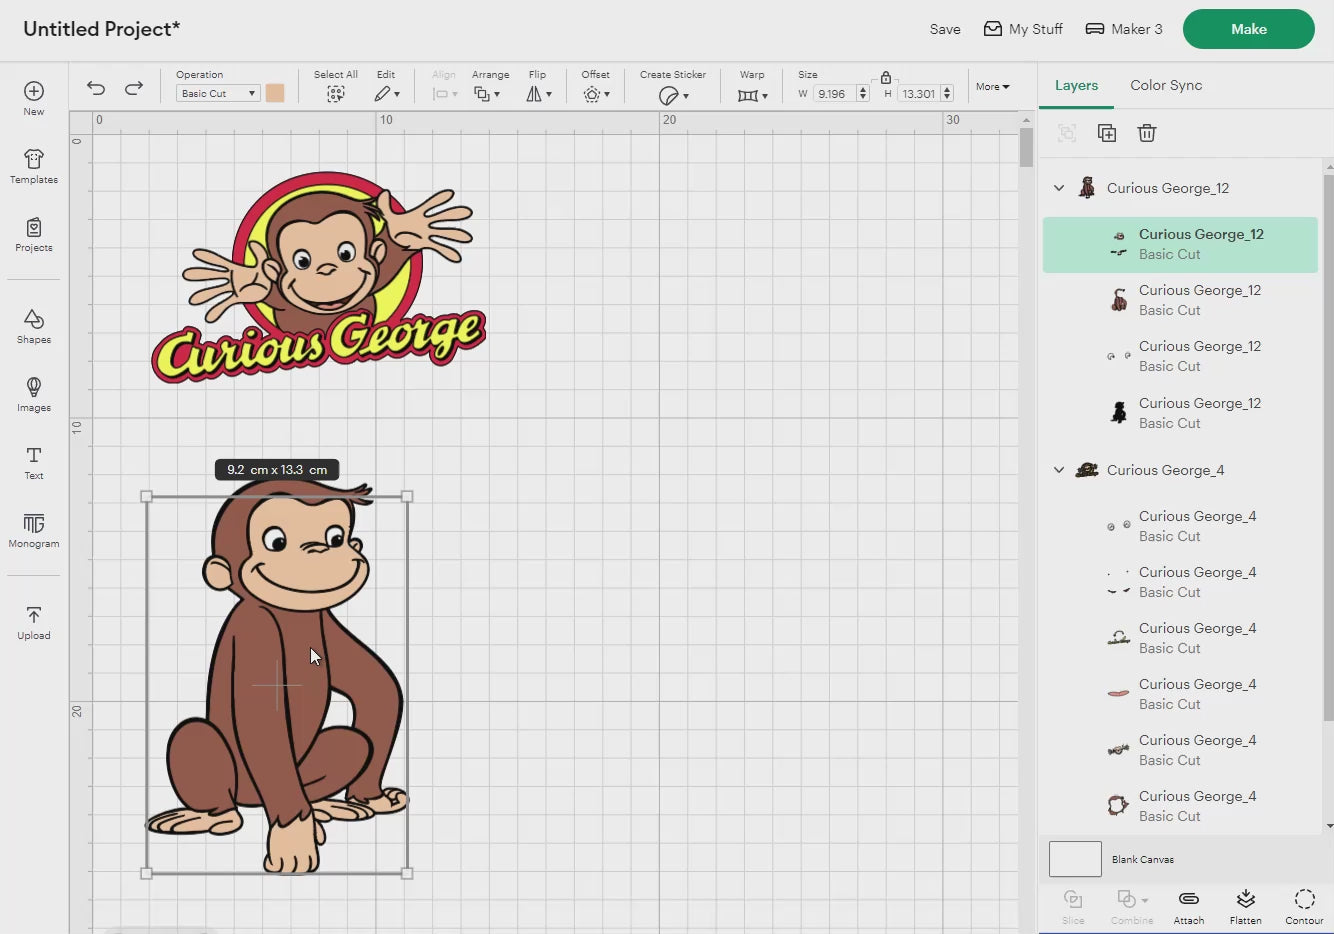
Task: Click the Select All icon
Action: click(x=335, y=94)
